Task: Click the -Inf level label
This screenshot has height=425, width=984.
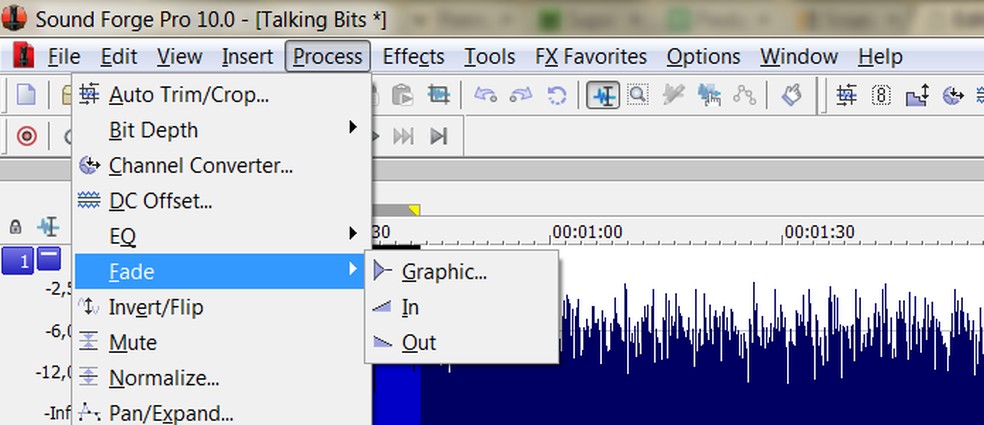Action: tap(57, 413)
